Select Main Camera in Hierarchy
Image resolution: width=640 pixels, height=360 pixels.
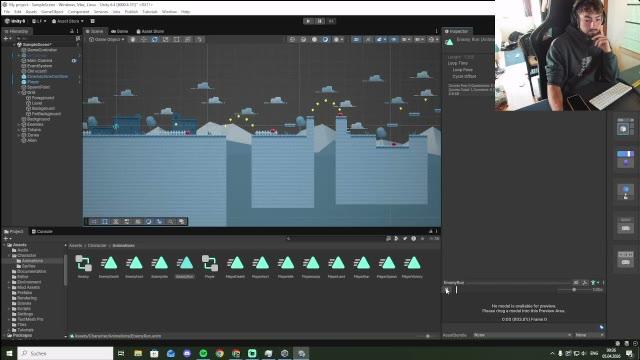pos(39,60)
